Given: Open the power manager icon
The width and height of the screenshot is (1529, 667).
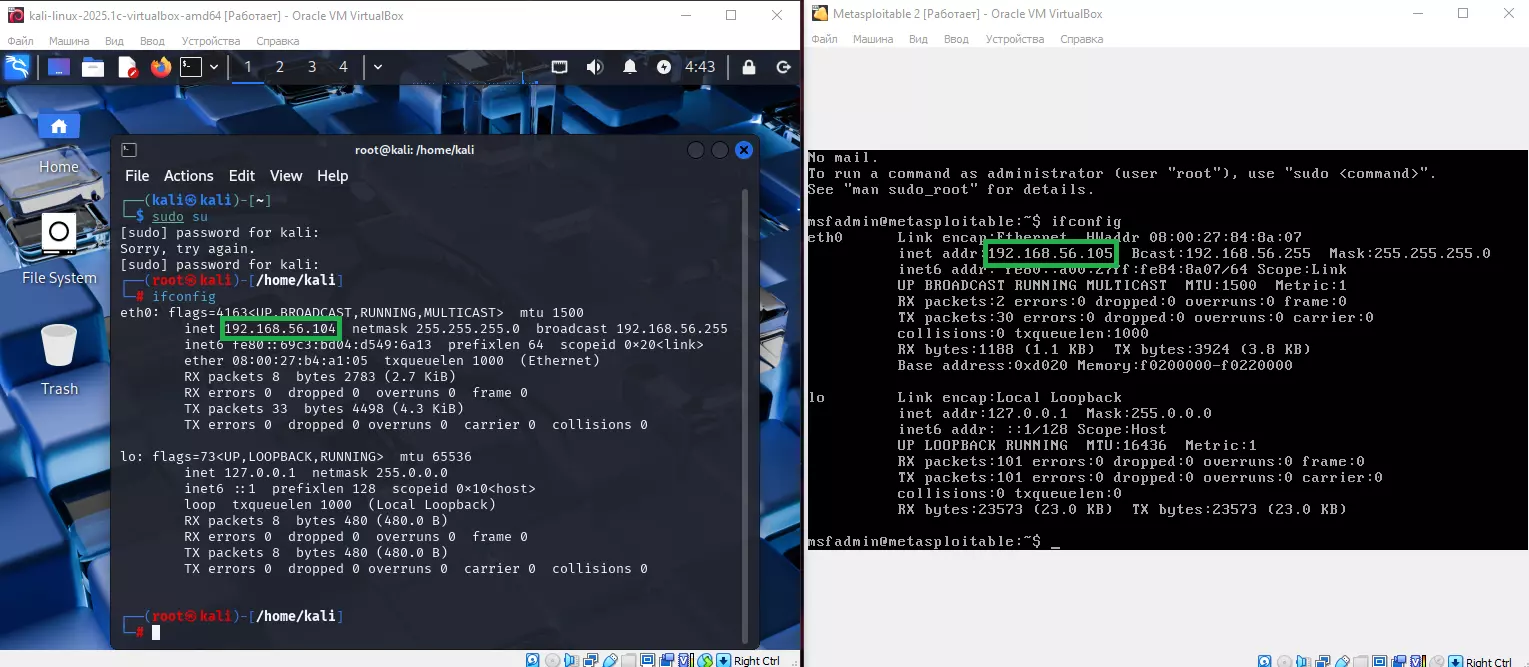Looking at the screenshot, I should pos(665,67).
